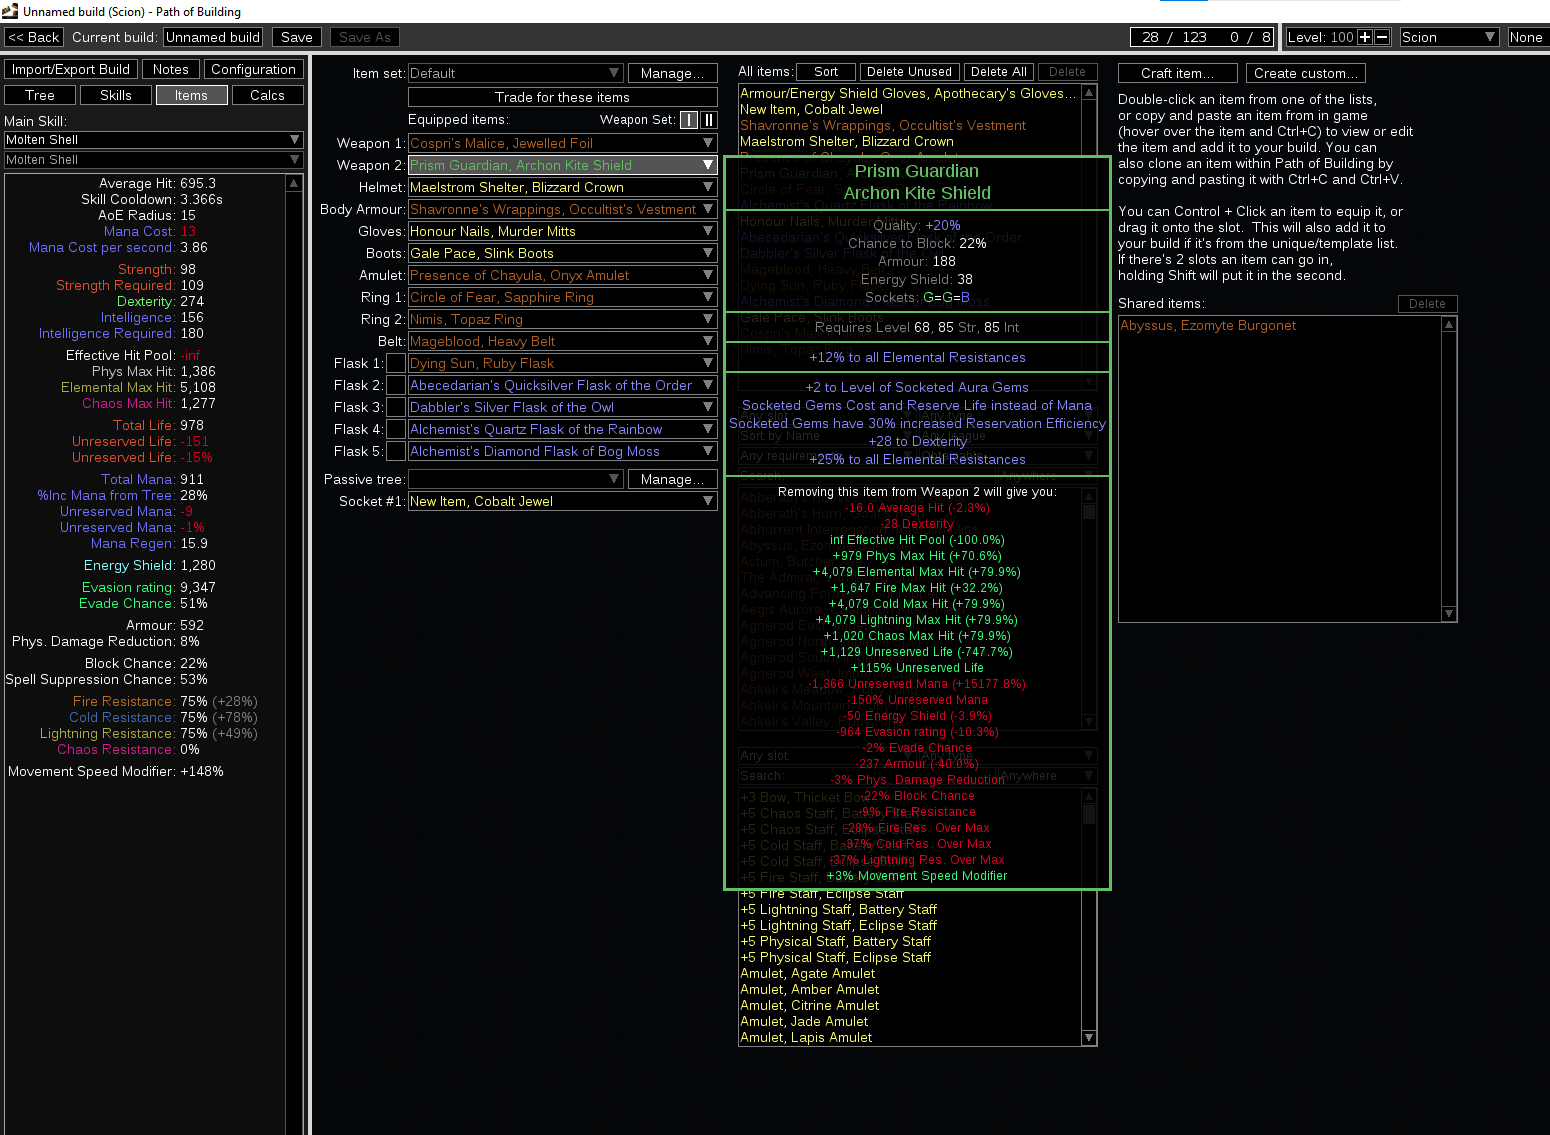Open the Item set Default dropdown
The width and height of the screenshot is (1550, 1135).
coord(515,73)
